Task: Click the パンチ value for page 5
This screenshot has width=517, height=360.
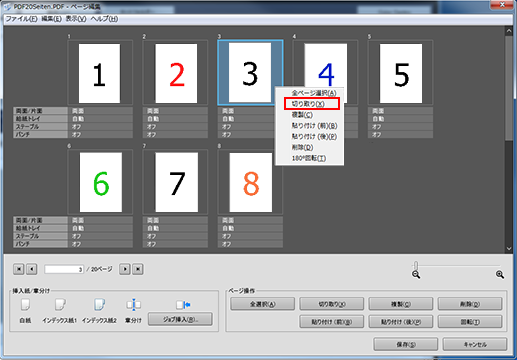Action: 401,135
